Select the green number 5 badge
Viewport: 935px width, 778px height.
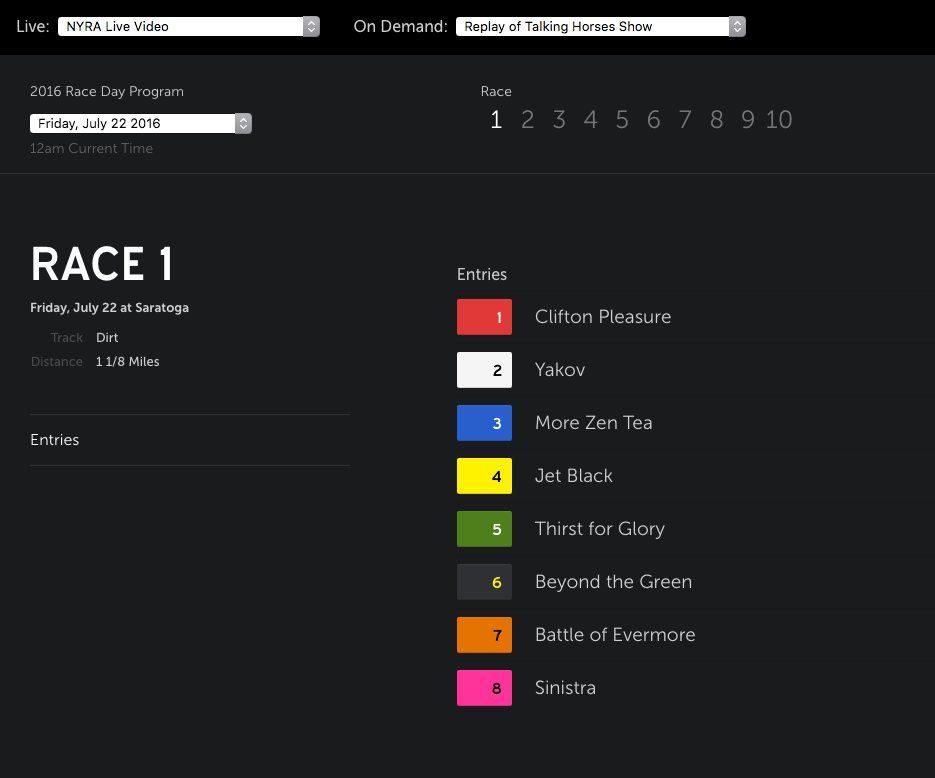coord(484,529)
